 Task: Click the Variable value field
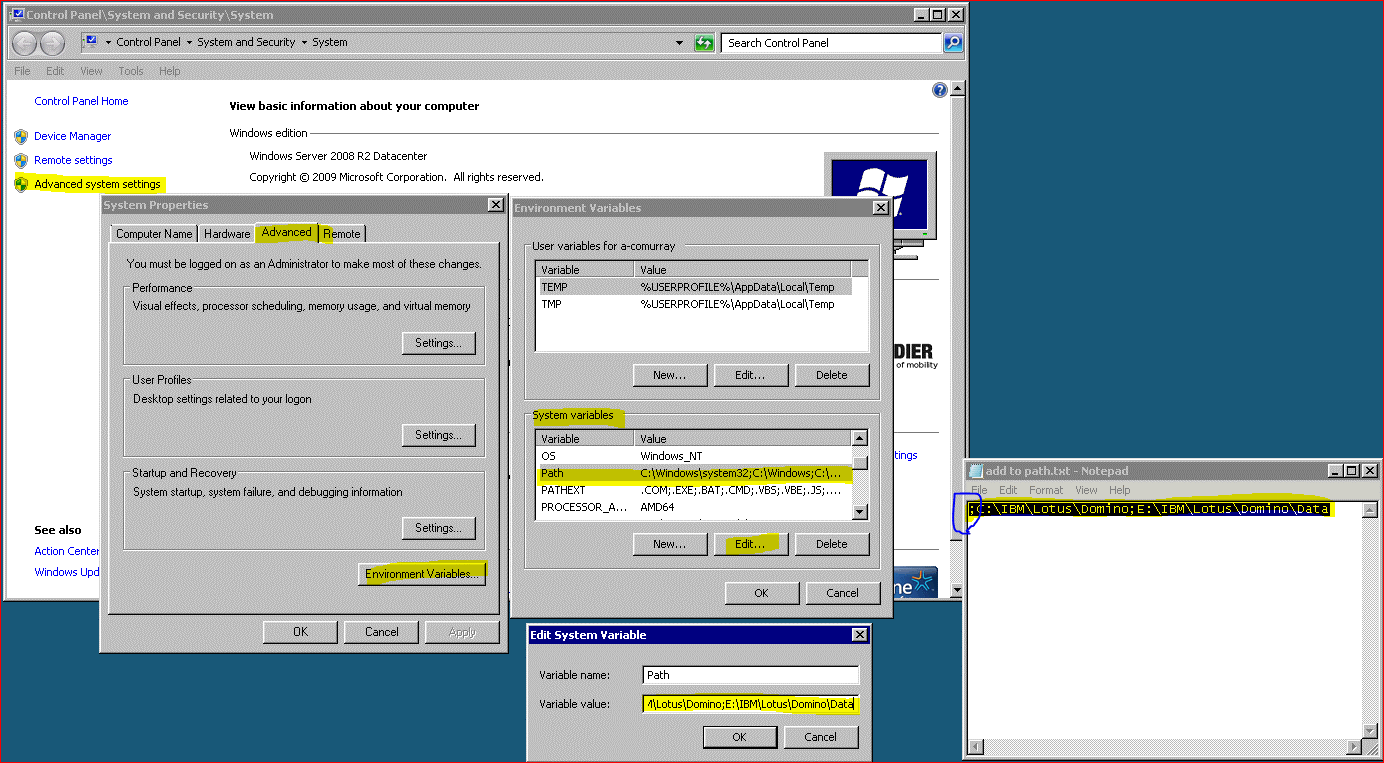click(751, 704)
